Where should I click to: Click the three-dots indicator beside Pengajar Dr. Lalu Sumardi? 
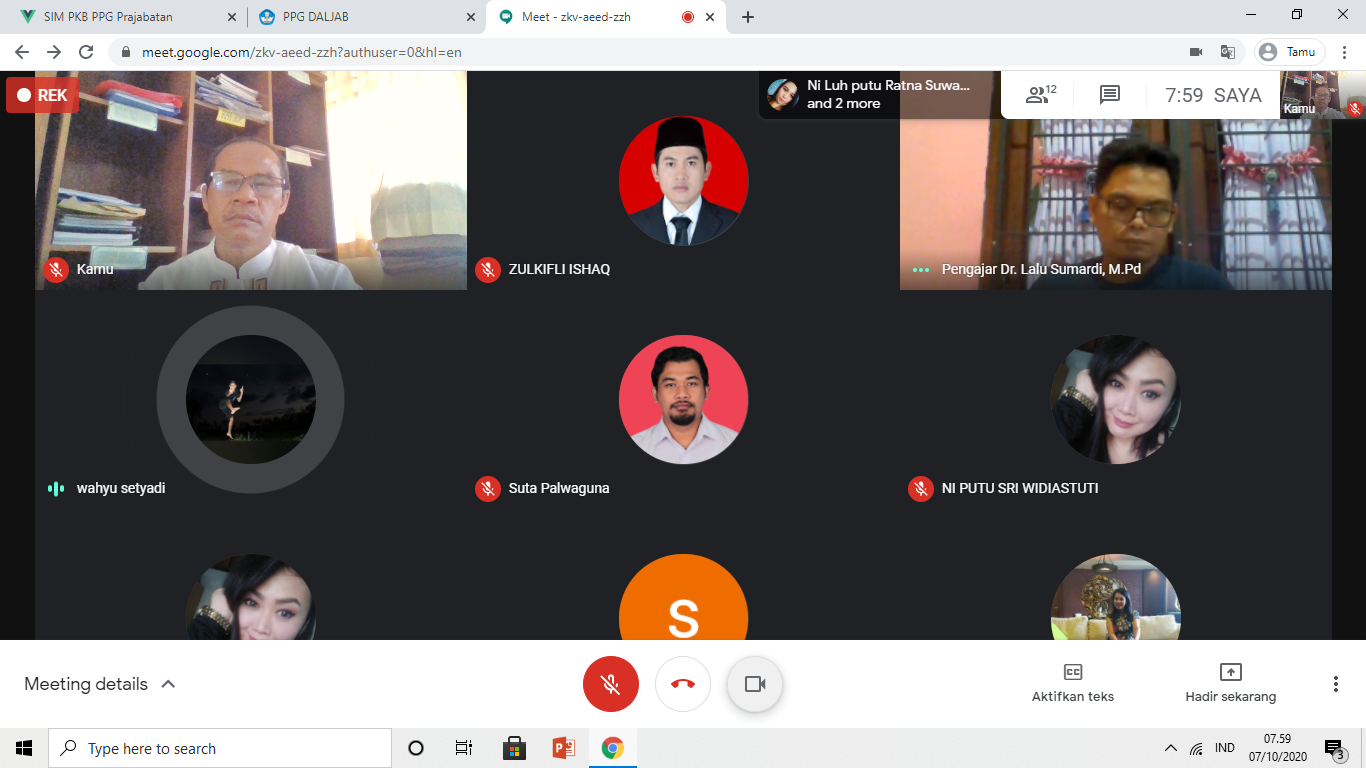[x=921, y=269]
